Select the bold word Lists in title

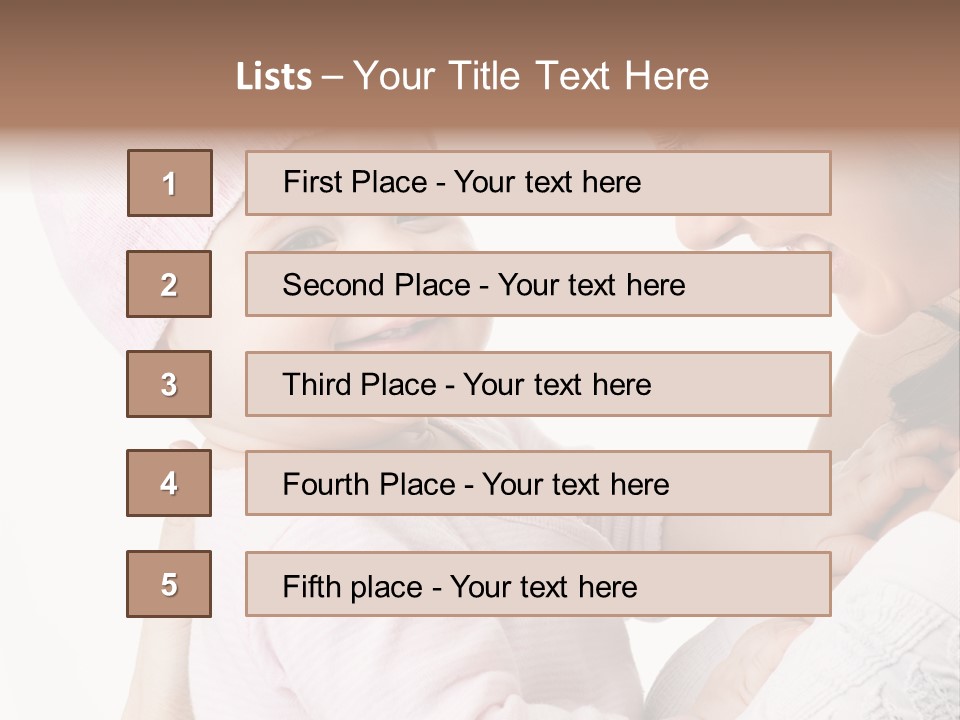click(x=274, y=77)
